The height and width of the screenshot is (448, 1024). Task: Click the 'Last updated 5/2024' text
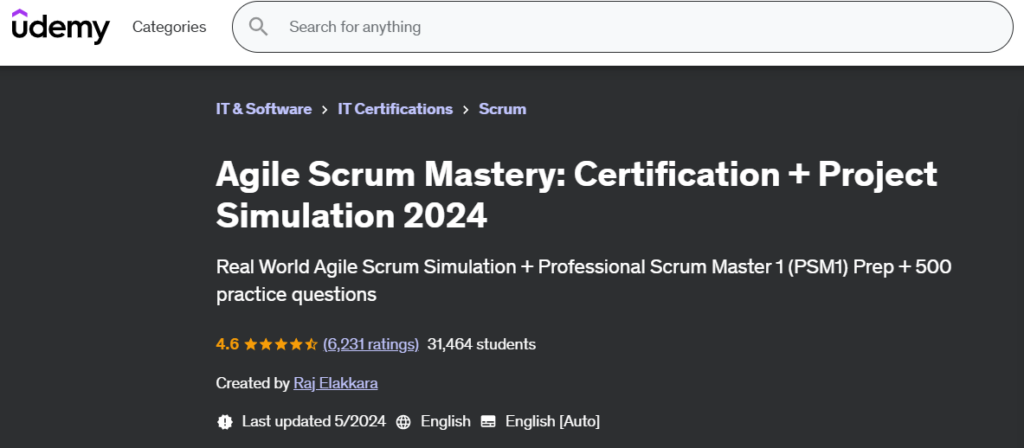[x=313, y=421]
